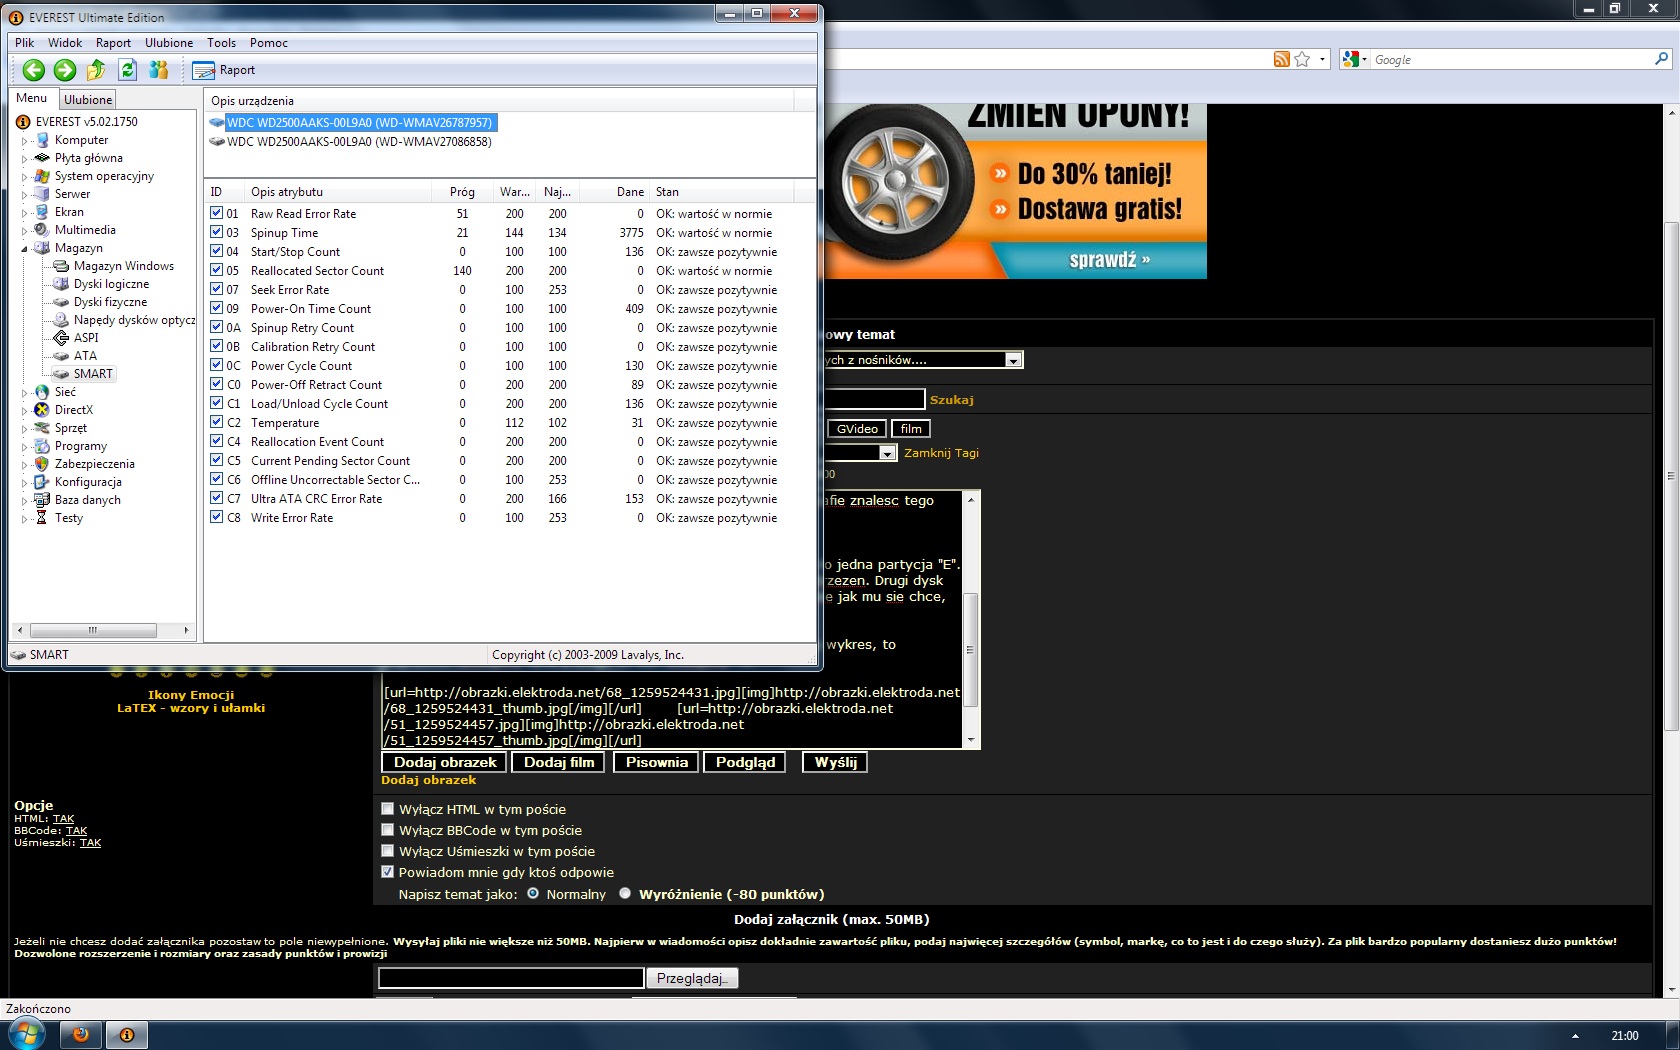Click the Podgląd button

click(x=745, y=762)
